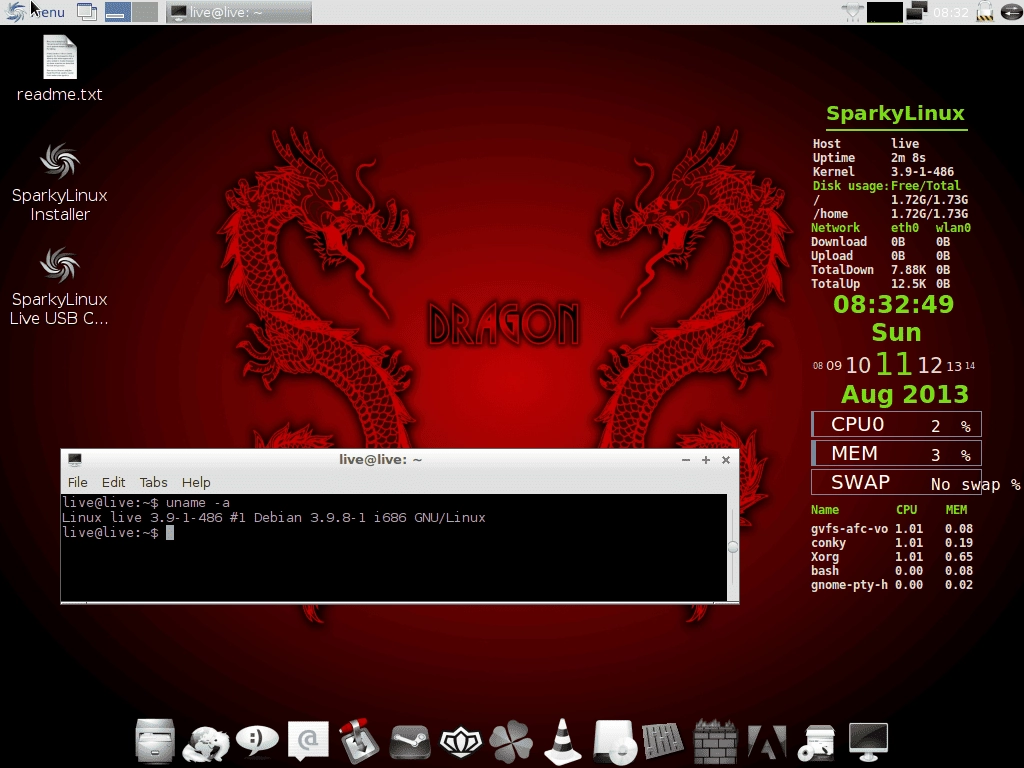Launch the Transmission torrent client from the dock

pos(358,740)
